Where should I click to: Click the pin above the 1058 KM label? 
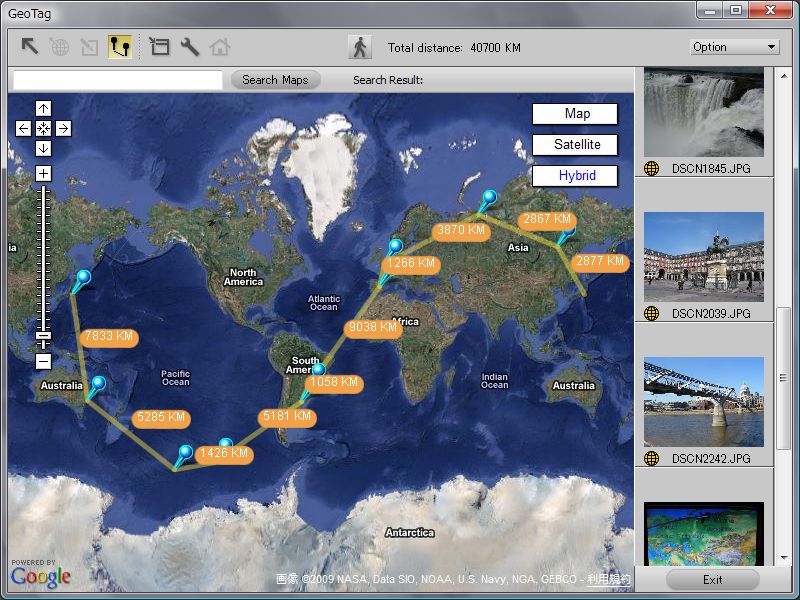(319, 369)
